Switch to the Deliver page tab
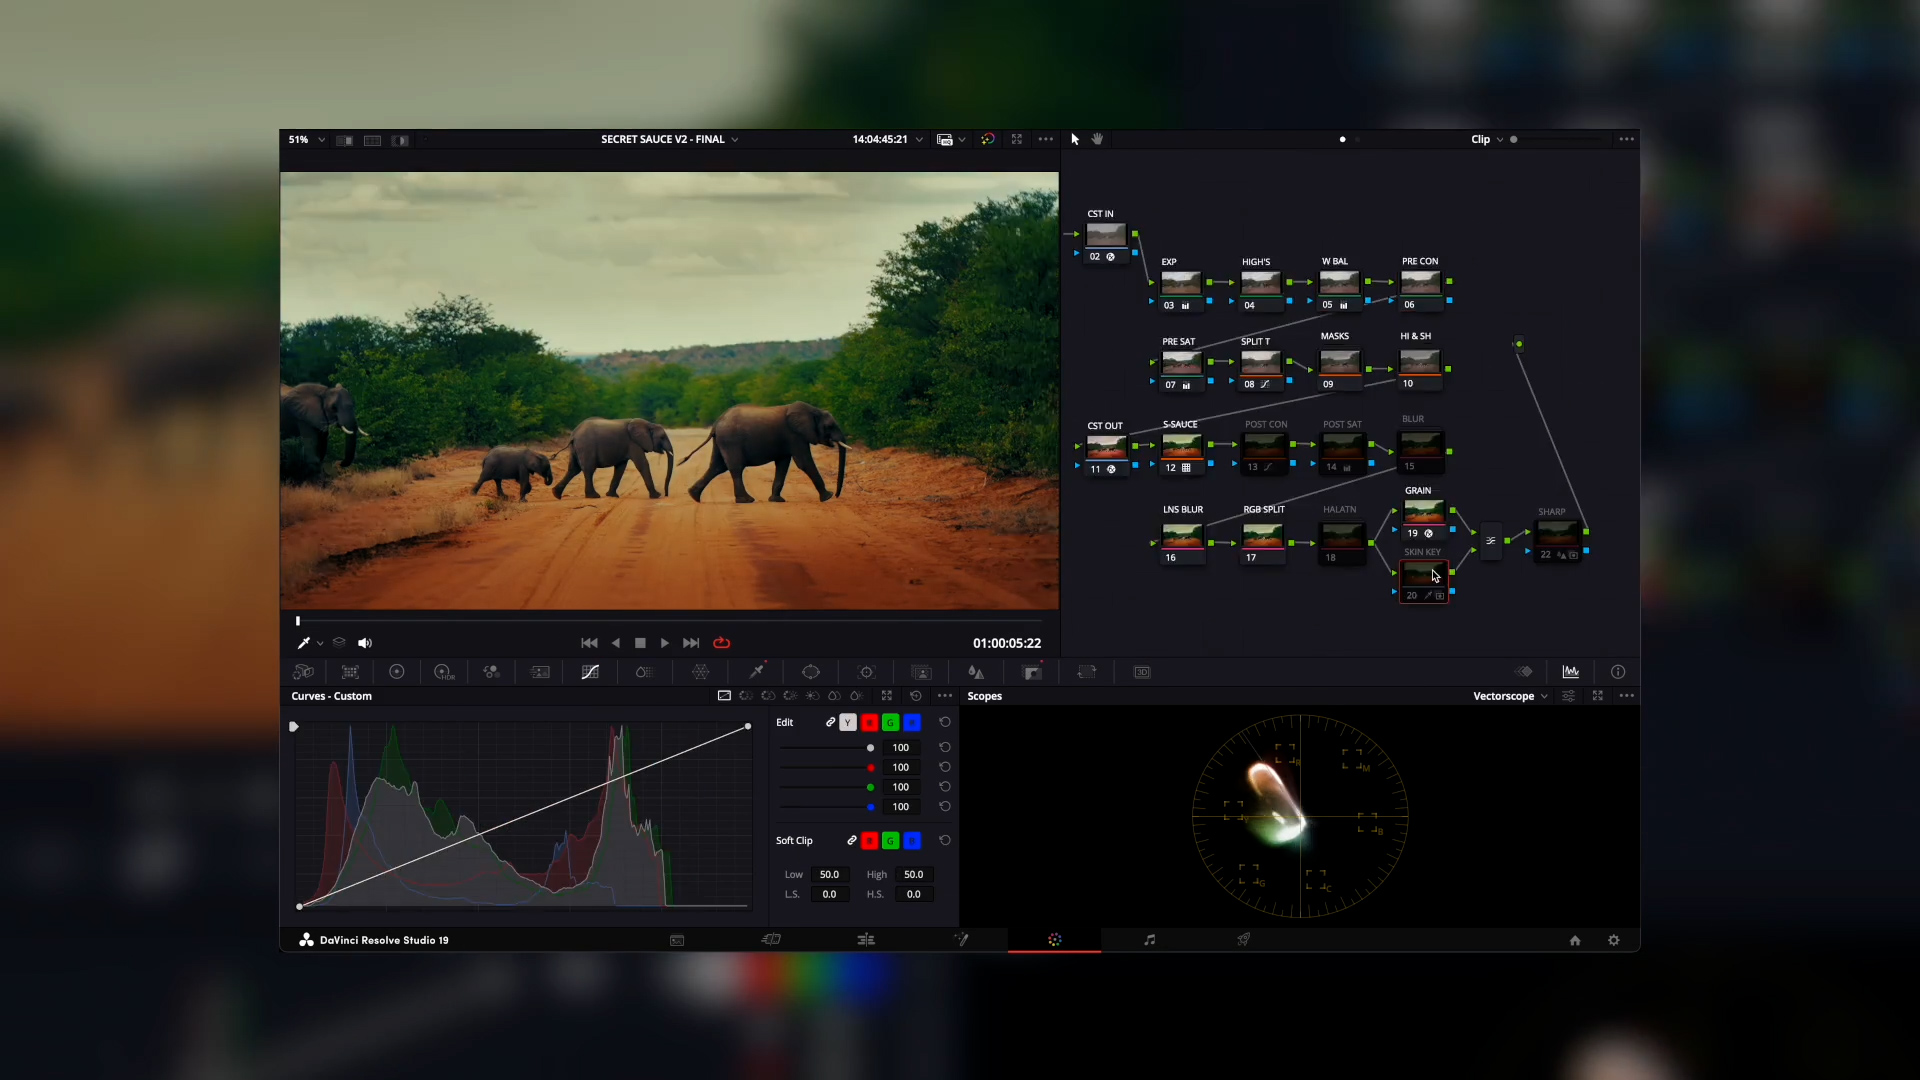 tap(1244, 940)
